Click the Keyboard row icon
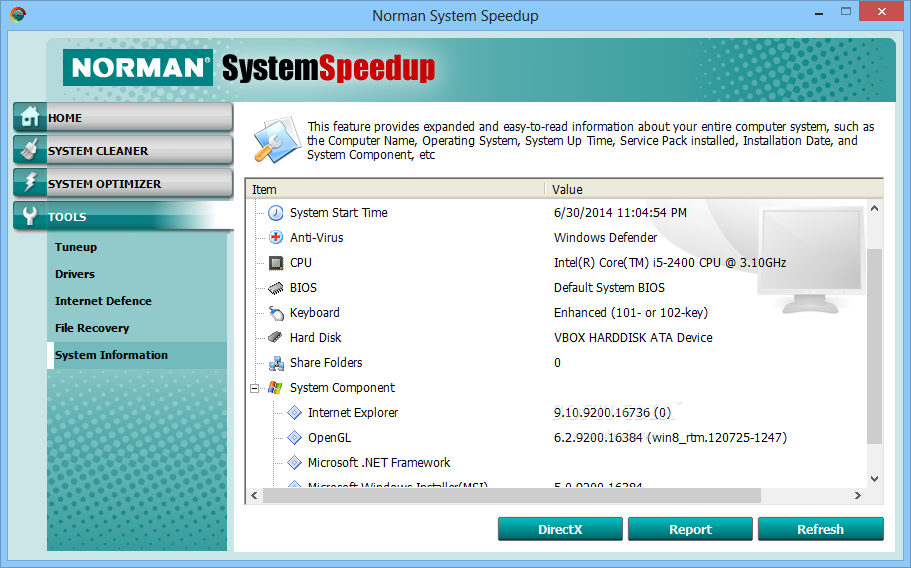Screen dimensions: 911x568 pos(275,312)
